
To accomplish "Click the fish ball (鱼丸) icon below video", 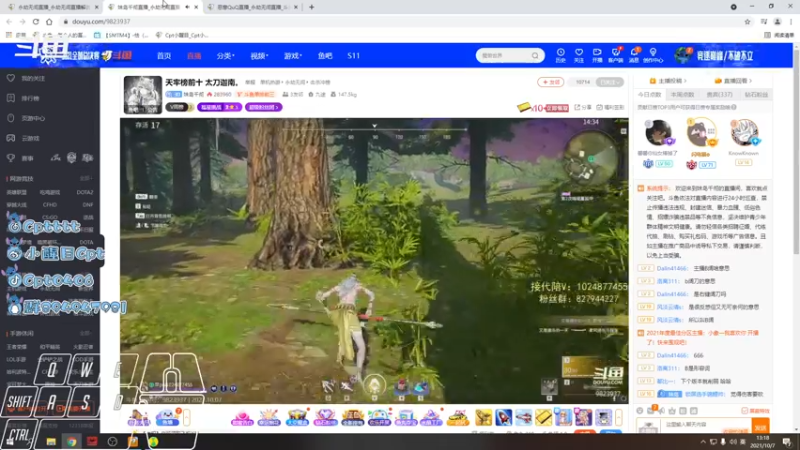I will tap(167, 417).
